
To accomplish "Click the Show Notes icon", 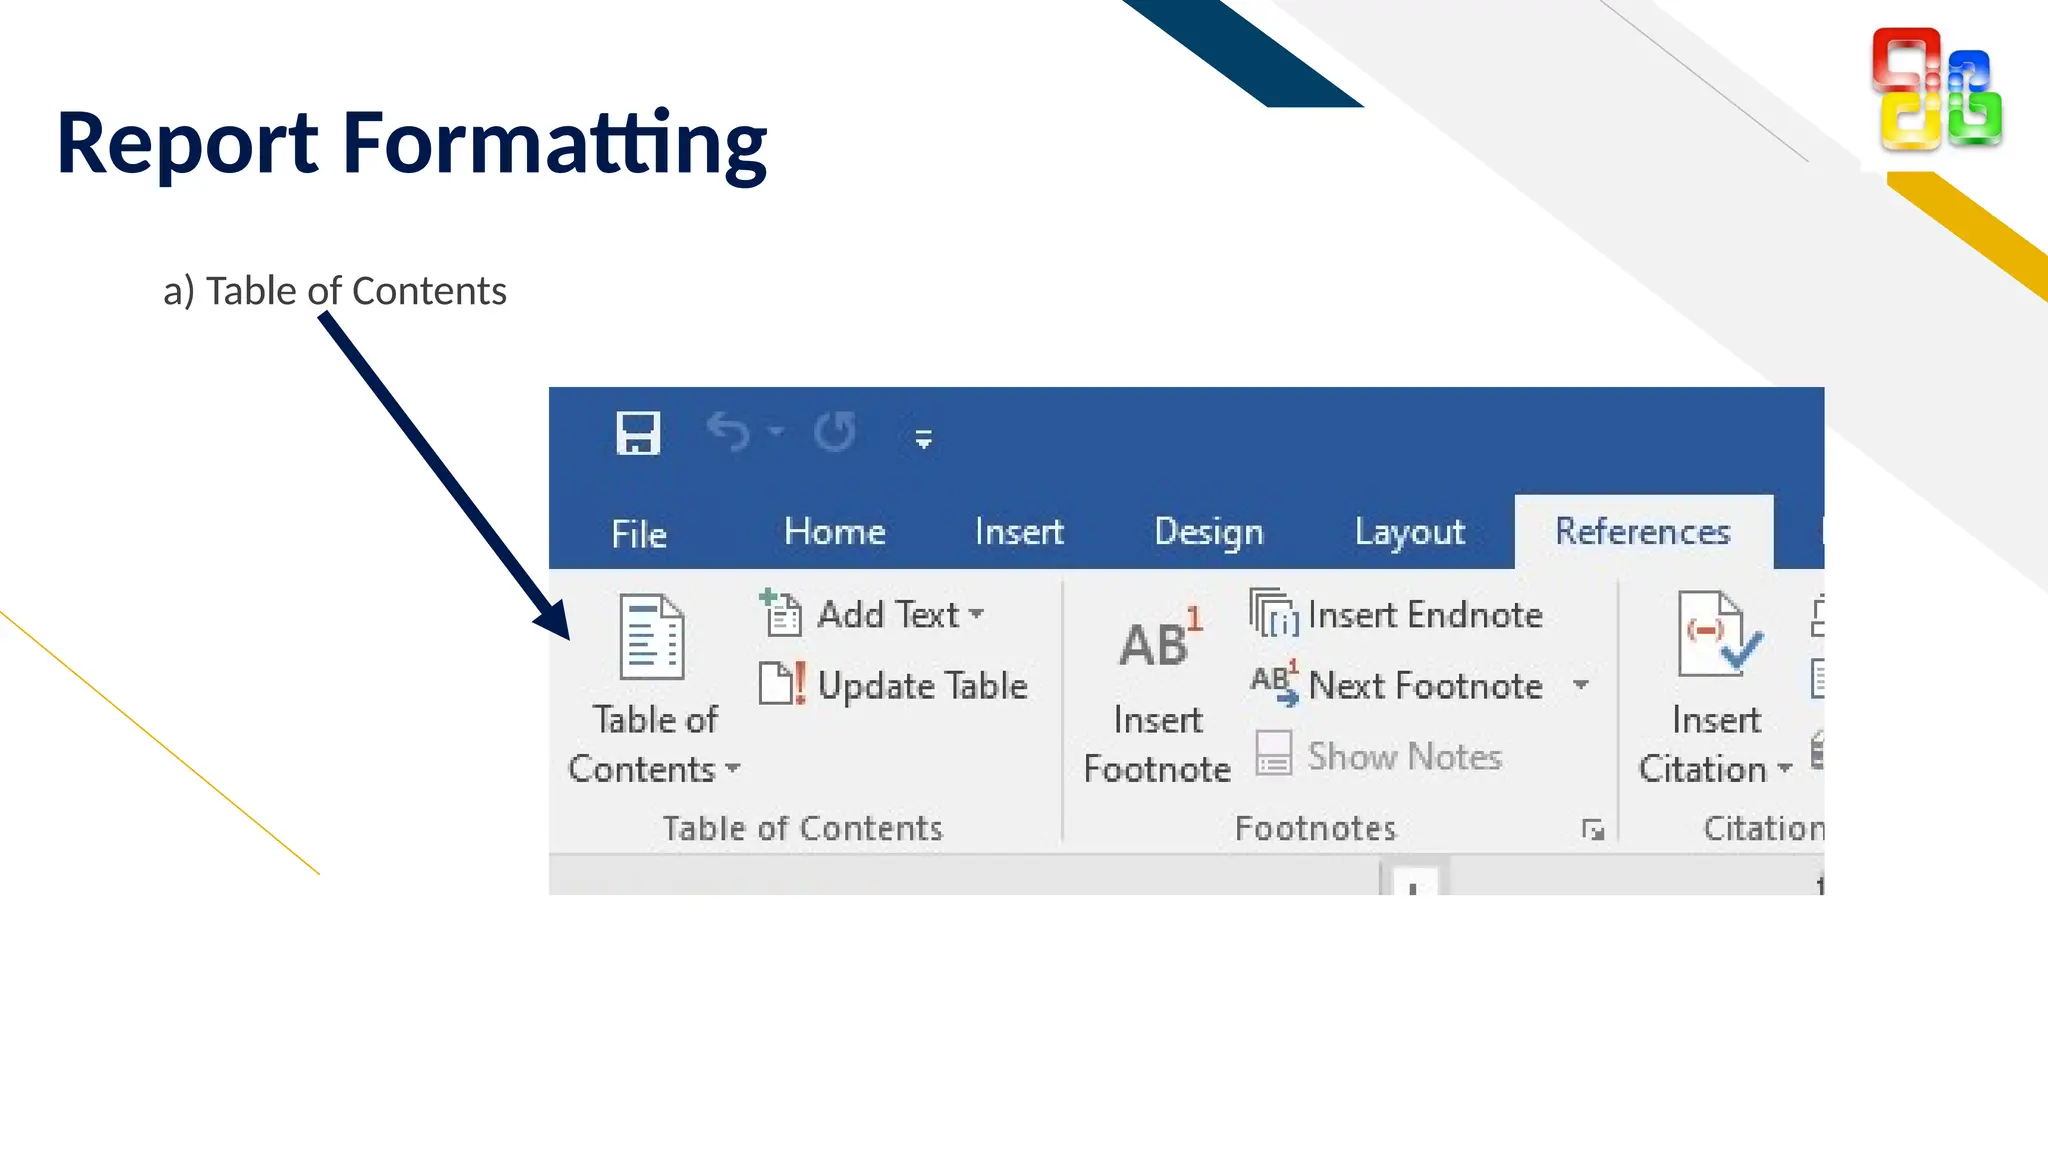I will [x=1274, y=753].
